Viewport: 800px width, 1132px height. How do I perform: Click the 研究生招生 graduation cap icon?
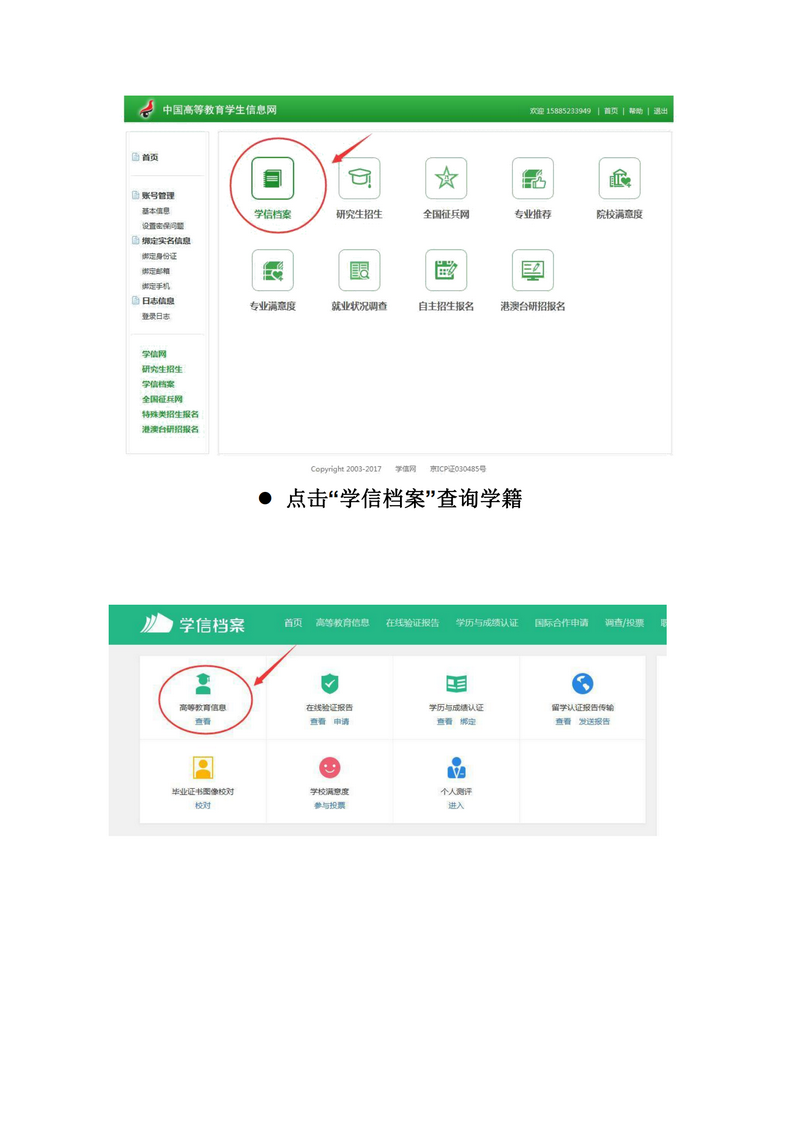tap(359, 179)
